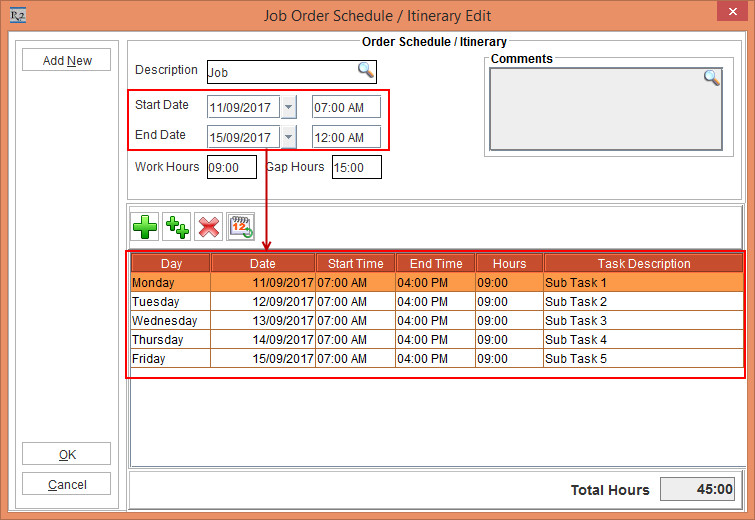The height and width of the screenshot is (520, 755).
Task: Open the End Date dropdown calendar
Action: pos(288,137)
